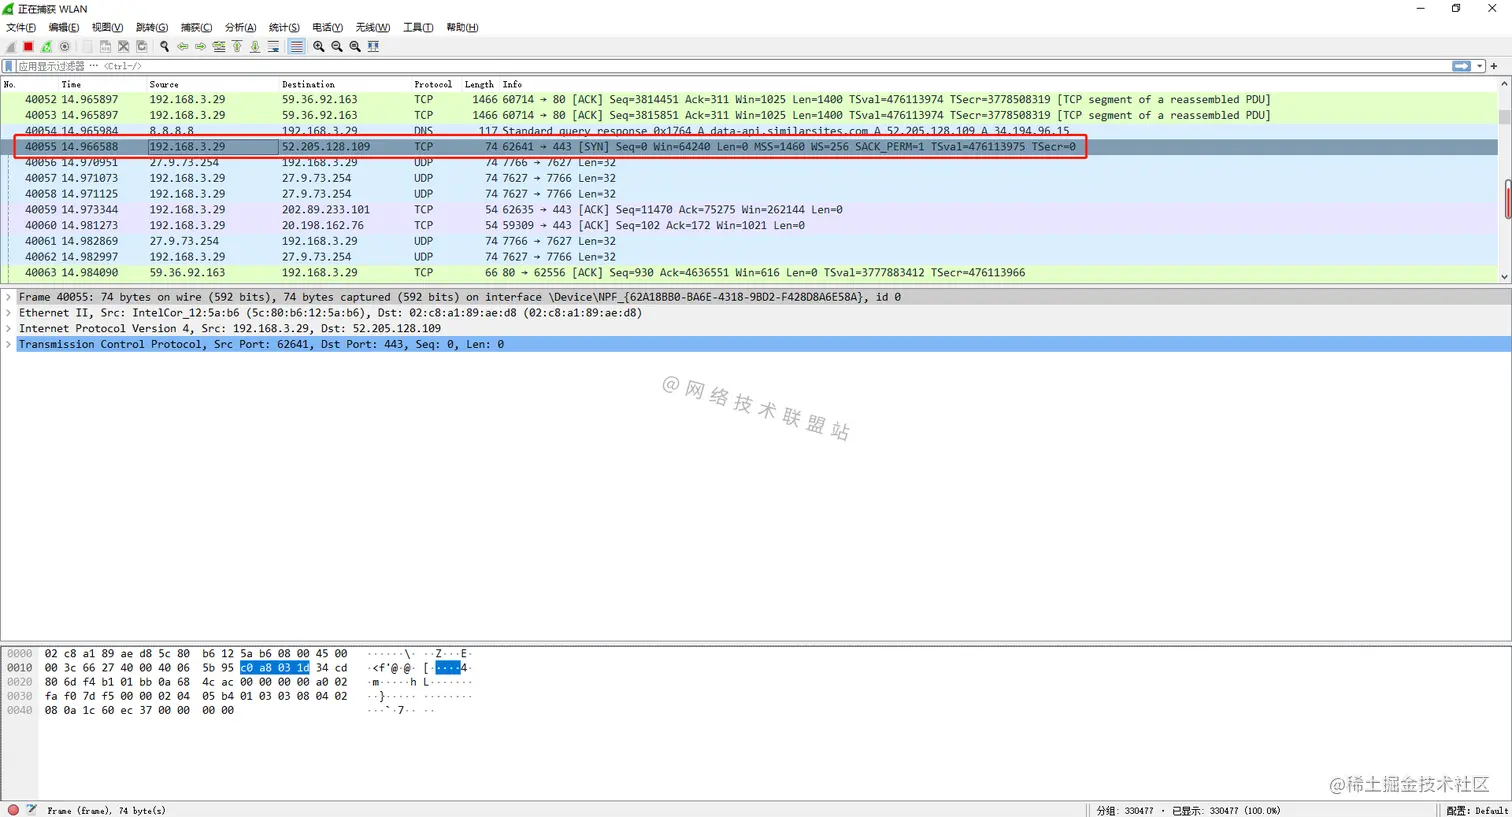The width and height of the screenshot is (1512, 817).
Task: Sort by the No. column header
Action: point(30,85)
